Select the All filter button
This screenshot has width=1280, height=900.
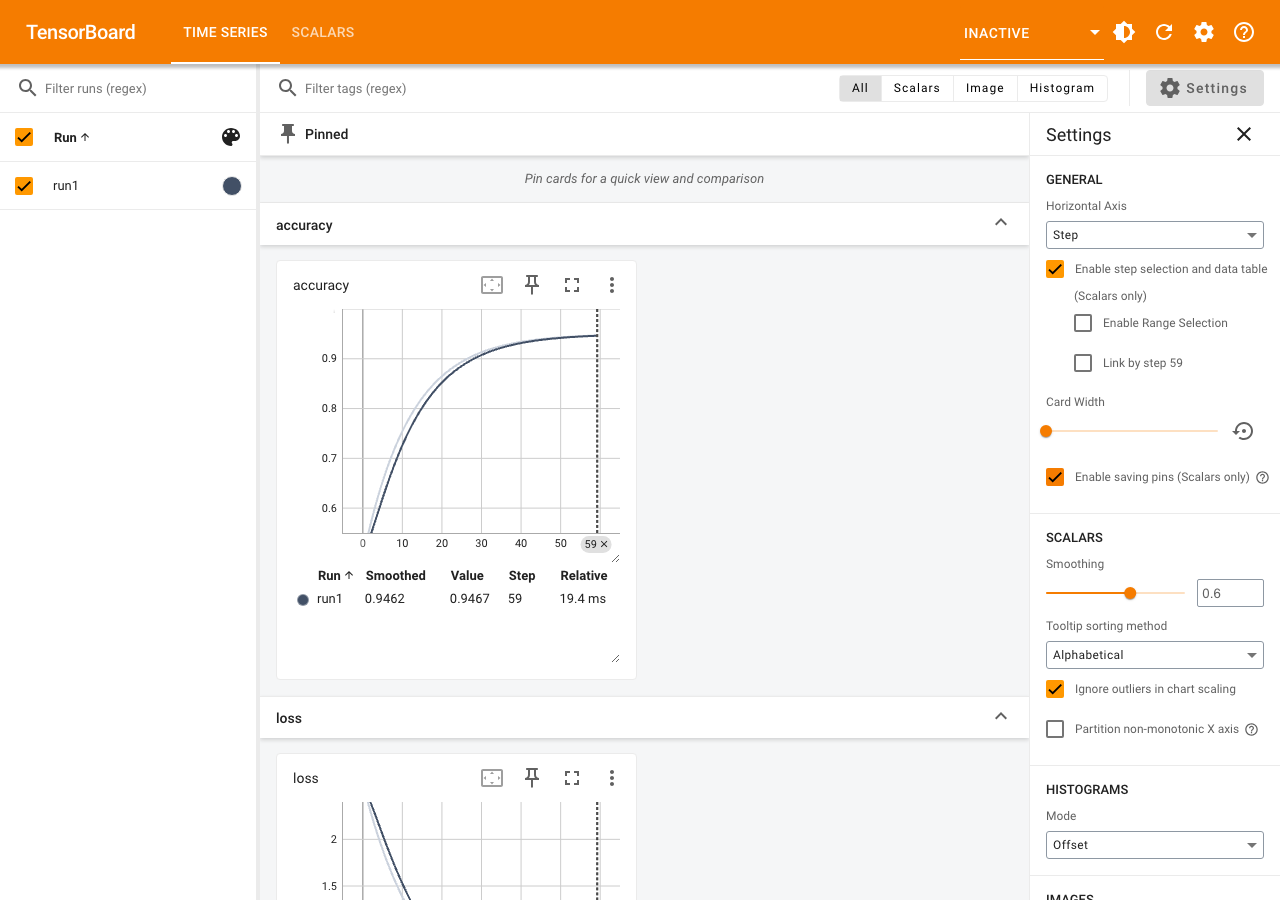point(860,88)
